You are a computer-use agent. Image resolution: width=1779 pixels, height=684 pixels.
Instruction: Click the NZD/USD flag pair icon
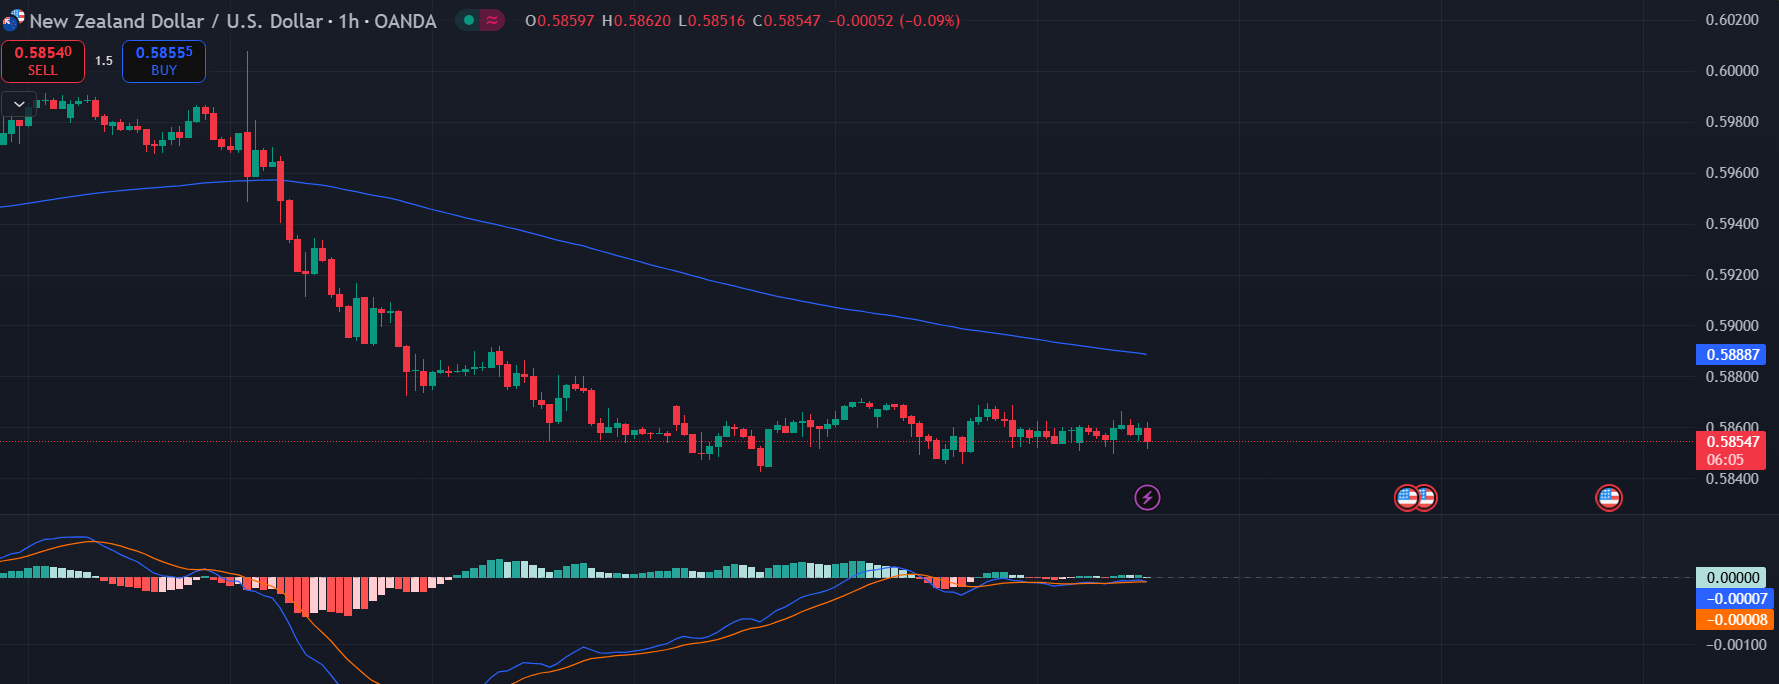(x=13, y=19)
